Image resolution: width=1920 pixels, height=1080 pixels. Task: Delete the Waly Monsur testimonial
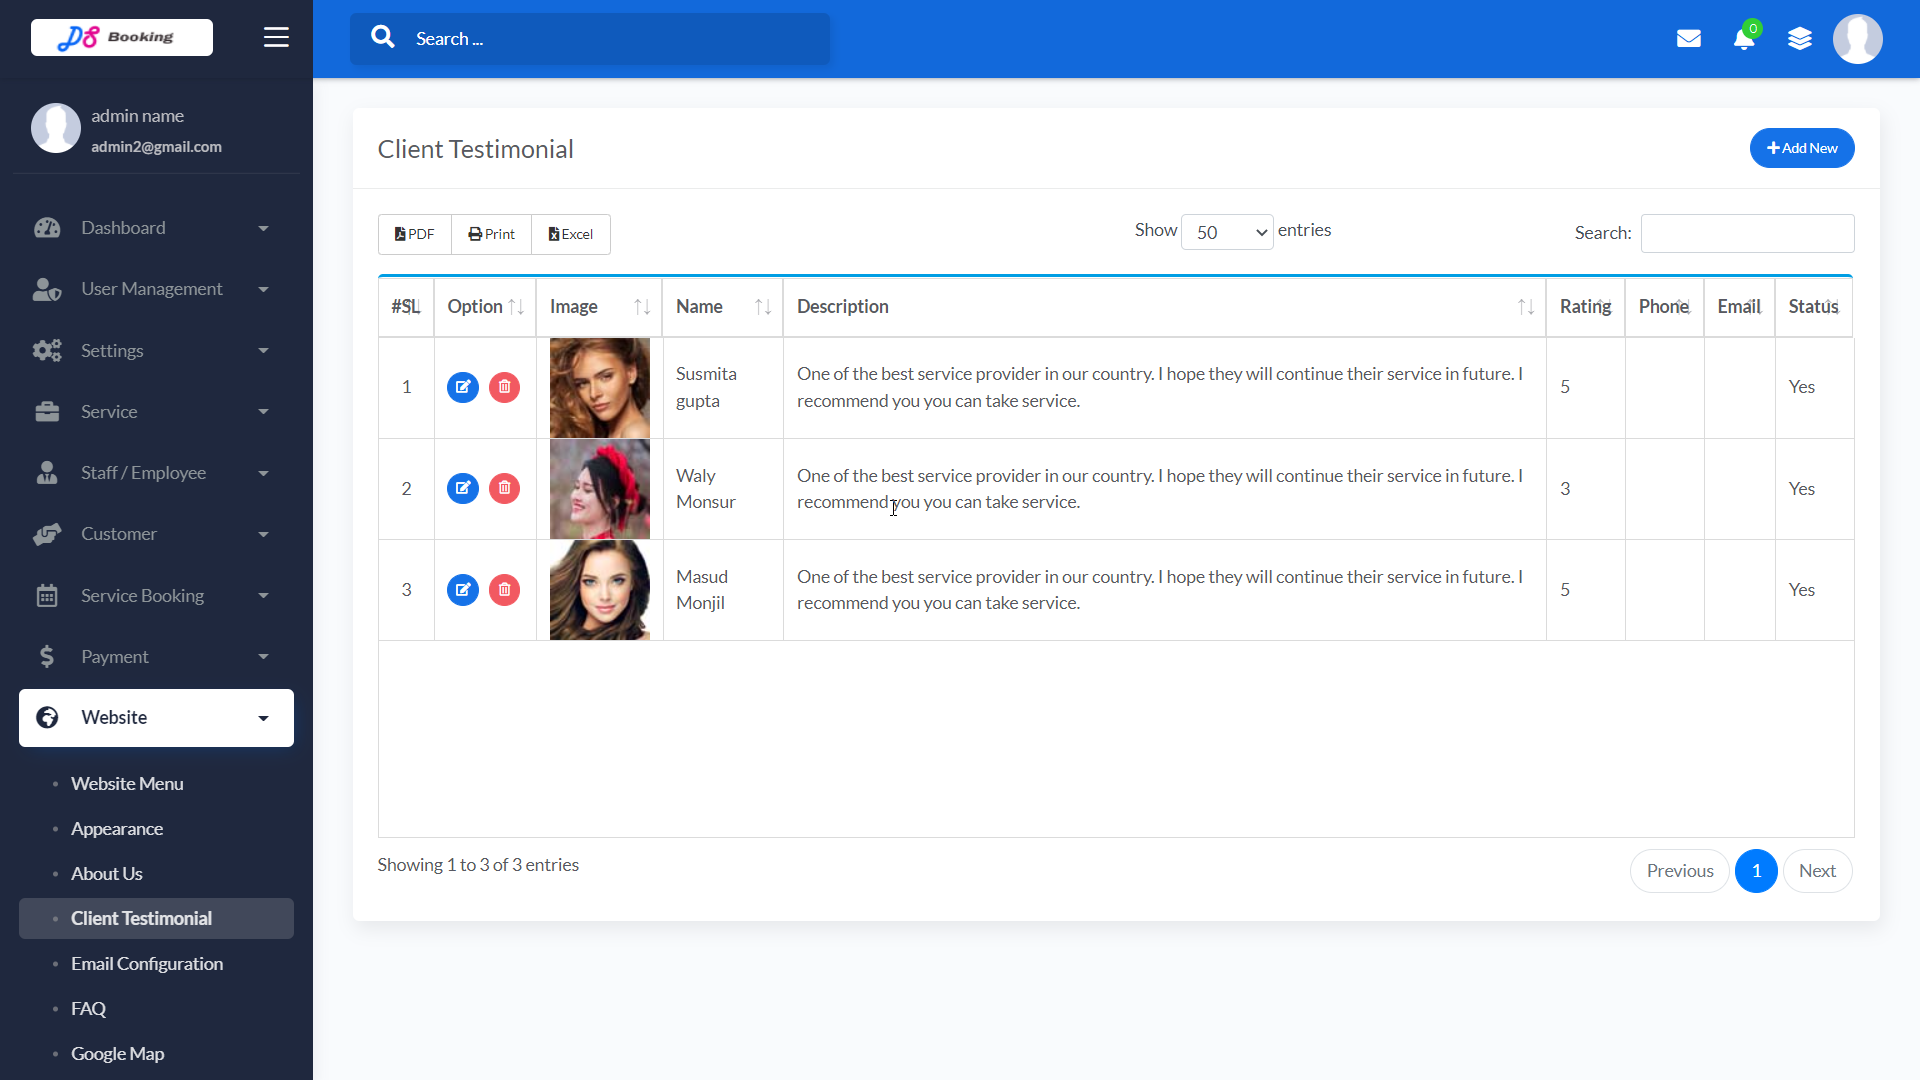tap(505, 489)
